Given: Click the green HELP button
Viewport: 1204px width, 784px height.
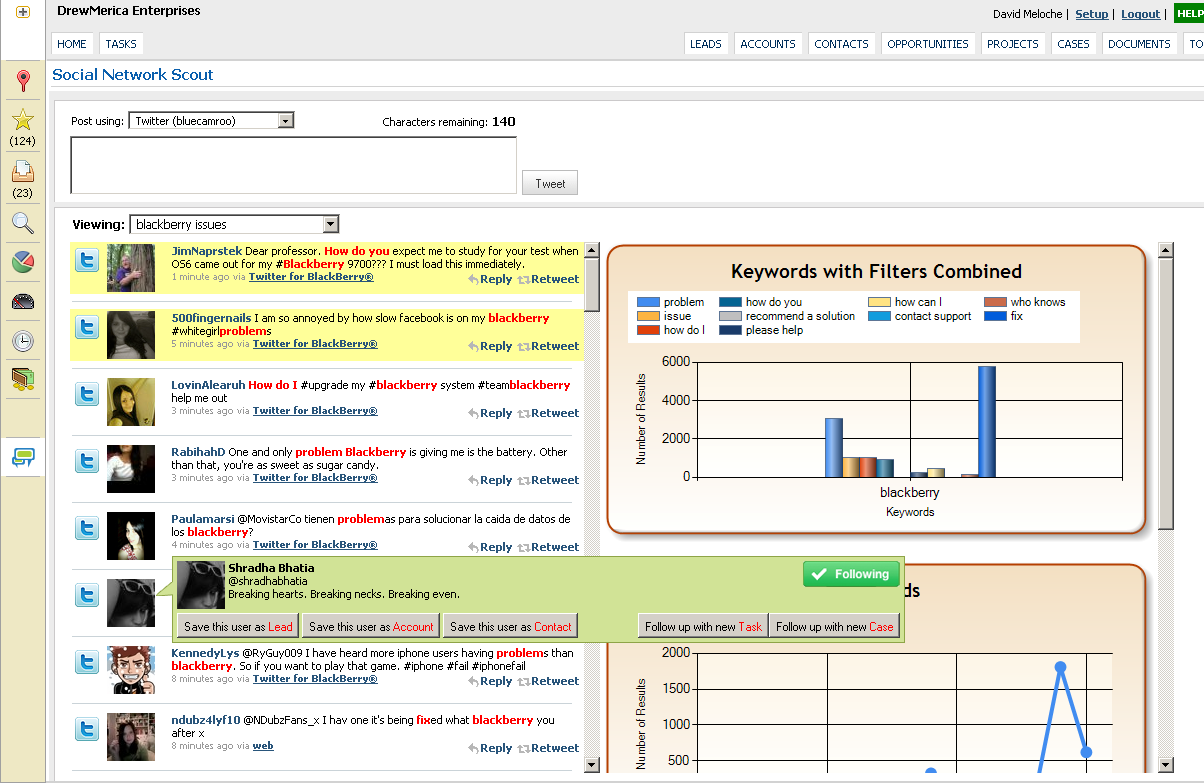Looking at the screenshot, I should click(x=1189, y=14).
